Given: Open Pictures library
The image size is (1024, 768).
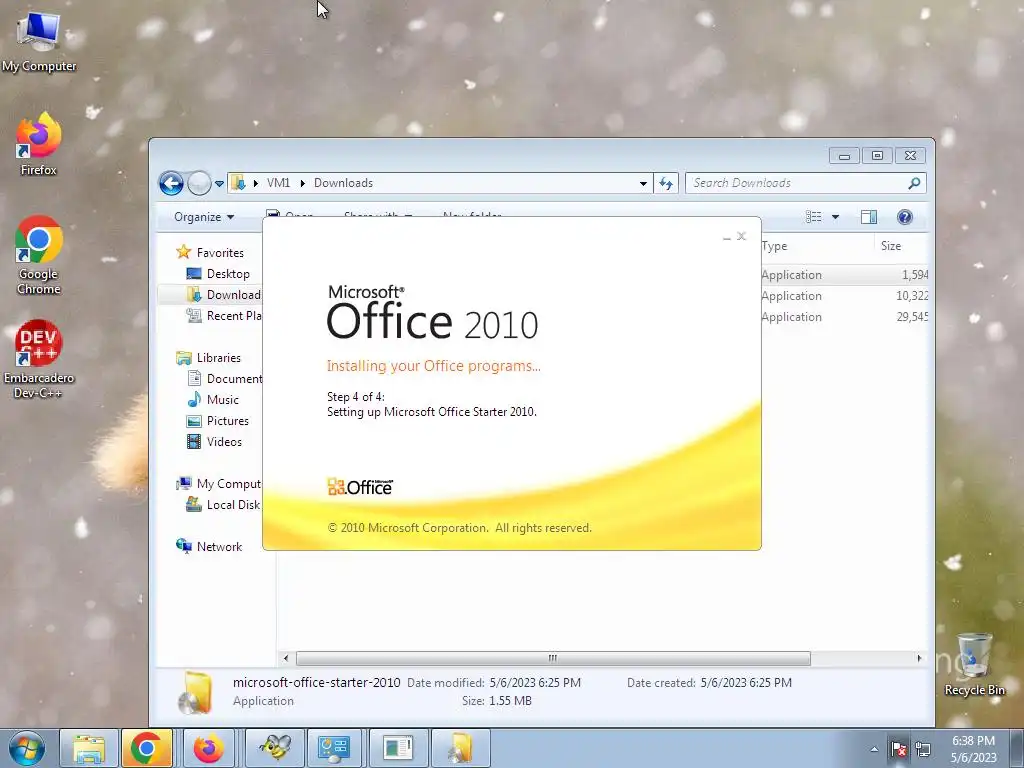Looking at the screenshot, I should [227, 421].
